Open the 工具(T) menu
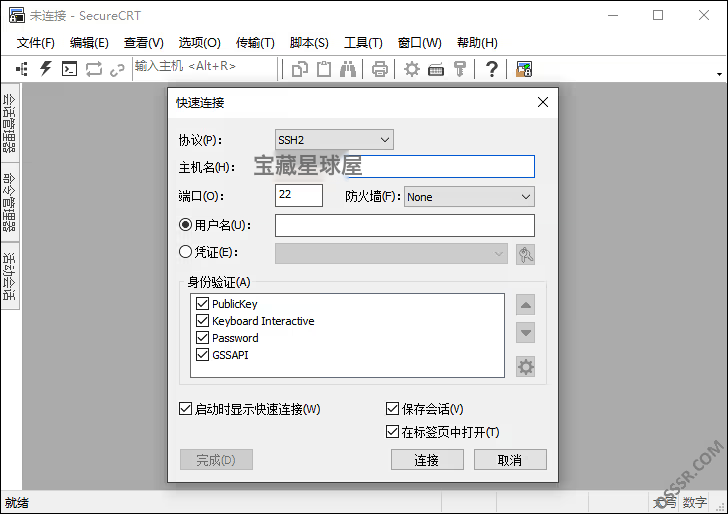 363,43
